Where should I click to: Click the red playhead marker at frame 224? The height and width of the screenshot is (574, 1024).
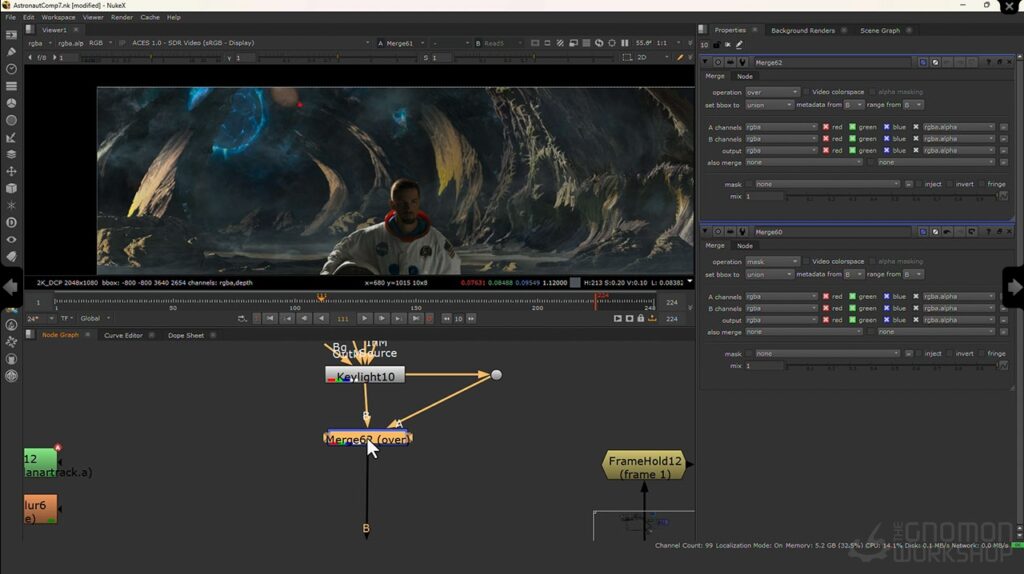click(x=595, y=300)
